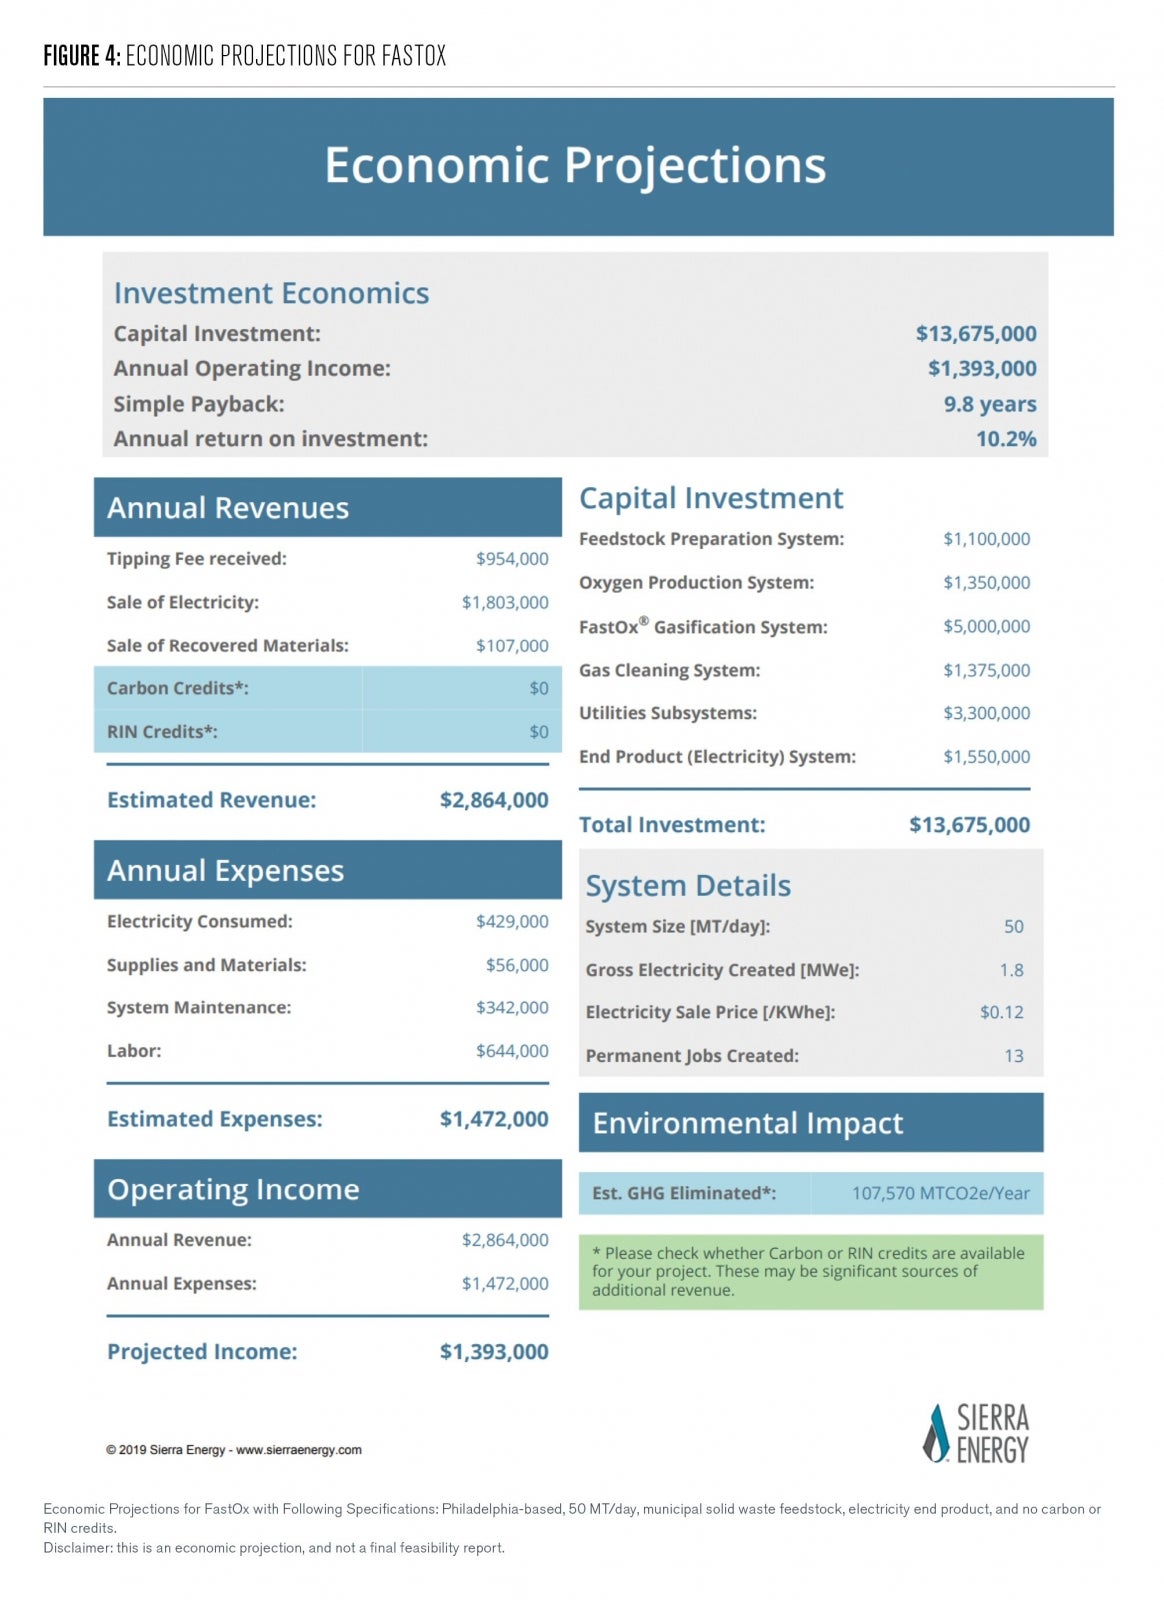Click the 'System Details' heading
1164x1600 pixels.
[x=688, y=886]
